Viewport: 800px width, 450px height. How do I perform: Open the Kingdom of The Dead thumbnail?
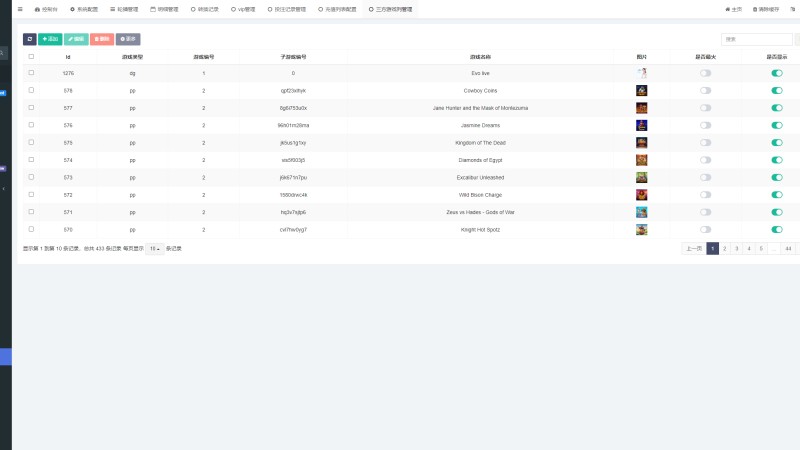click(x=641, y=142)
